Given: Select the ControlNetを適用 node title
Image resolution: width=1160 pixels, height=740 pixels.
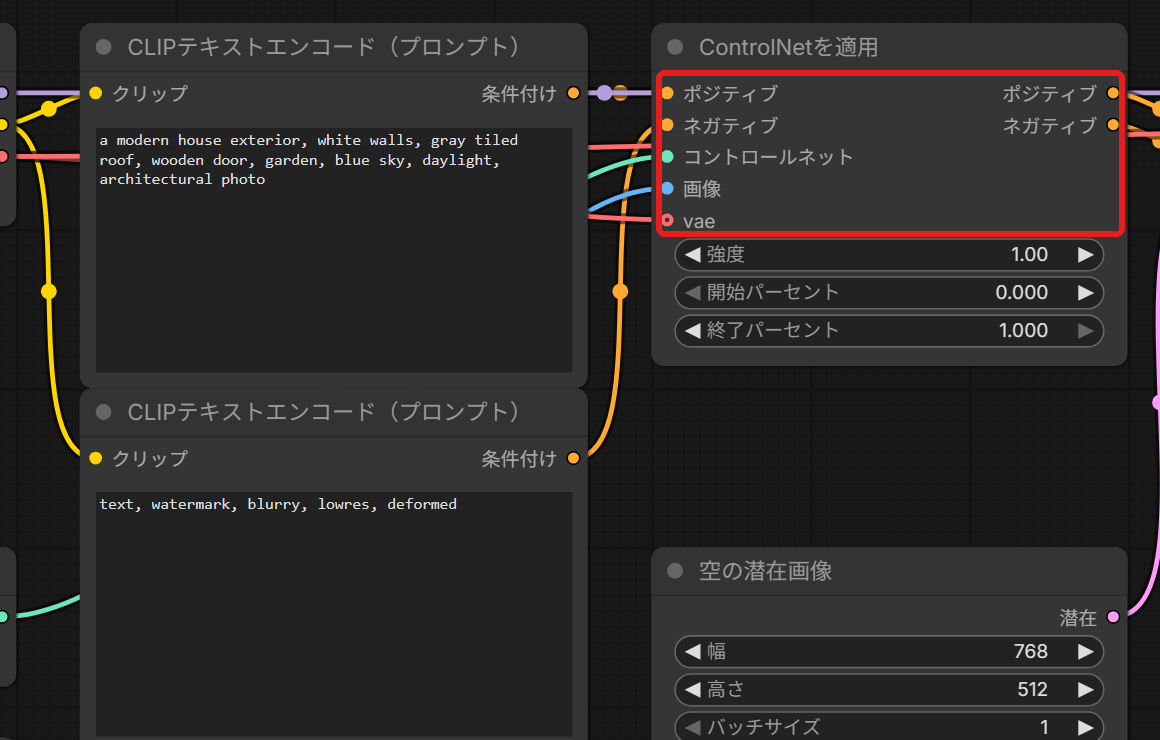Looking at the screenshot, I should (789, 47).
